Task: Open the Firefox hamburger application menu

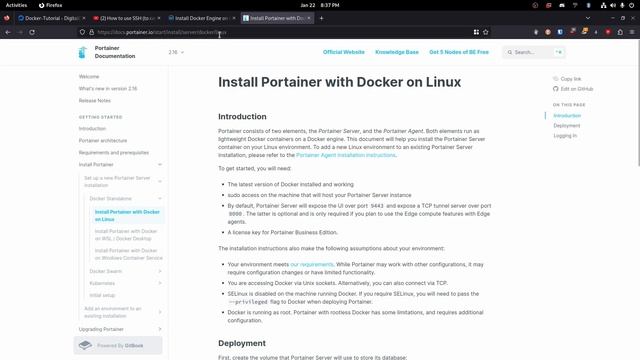Action: coord(632,32)
